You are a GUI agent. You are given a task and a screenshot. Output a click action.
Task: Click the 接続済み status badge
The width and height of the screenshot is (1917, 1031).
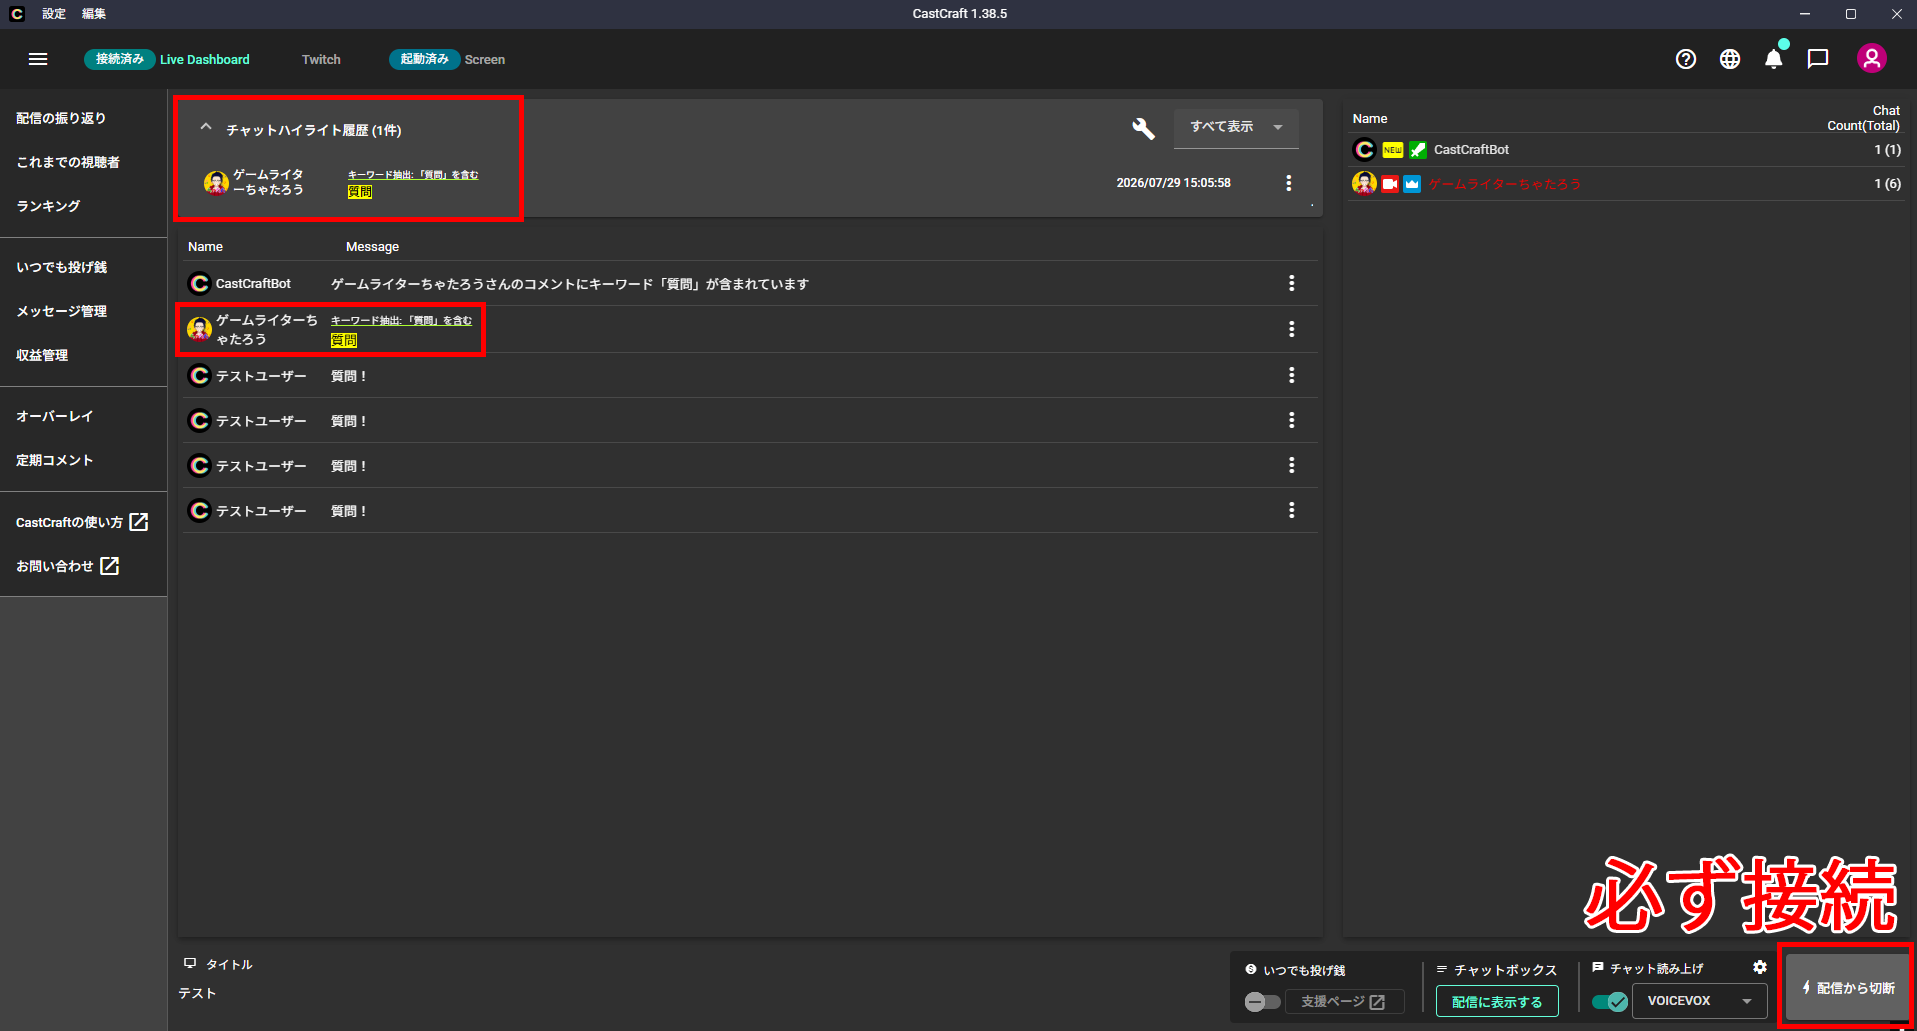(120, 59)
